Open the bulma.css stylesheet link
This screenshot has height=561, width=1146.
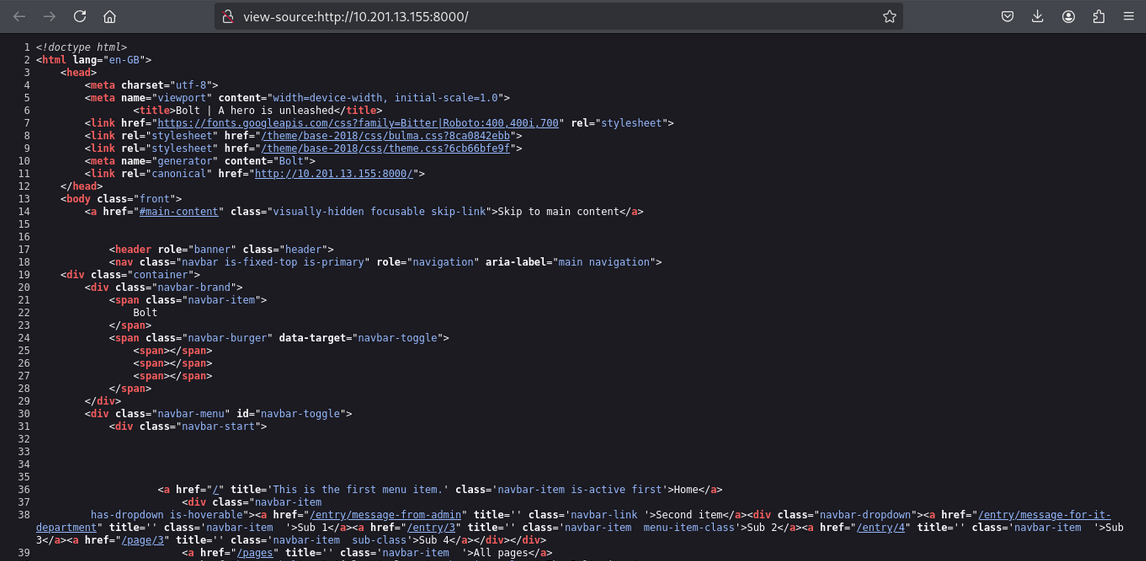[x=386, y=136]
